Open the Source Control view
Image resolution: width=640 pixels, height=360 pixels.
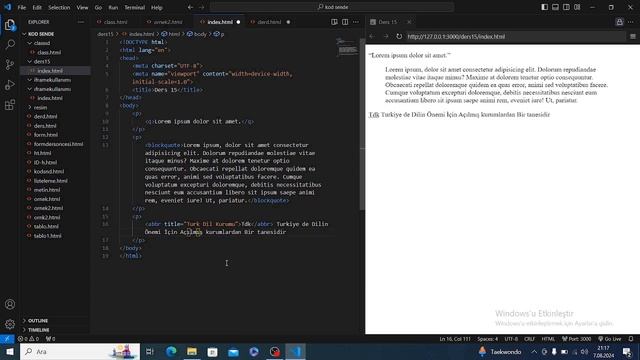(10, 64)
